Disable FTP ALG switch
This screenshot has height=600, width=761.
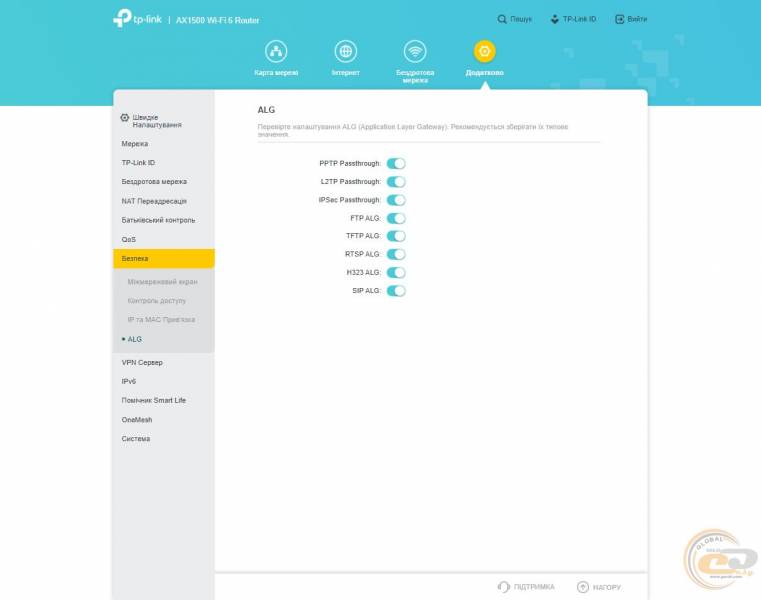pos(396,218)
